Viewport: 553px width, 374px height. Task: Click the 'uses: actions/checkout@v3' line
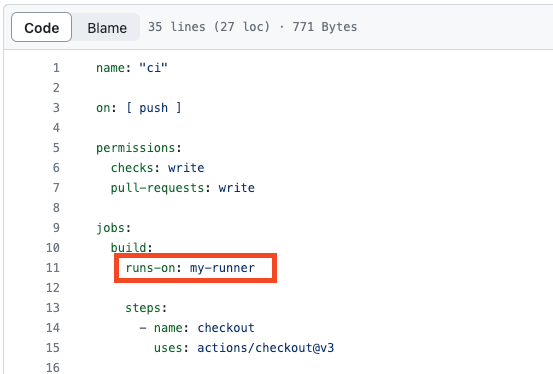[244, 348]
